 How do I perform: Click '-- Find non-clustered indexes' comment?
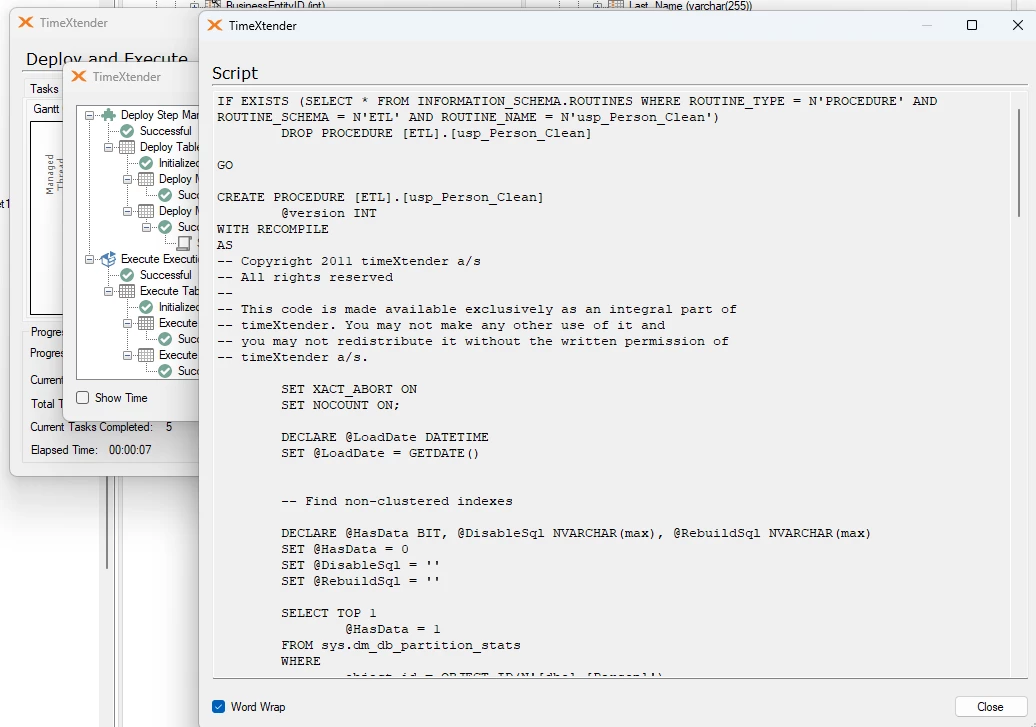pyautogui.click(x=396, y=501)
